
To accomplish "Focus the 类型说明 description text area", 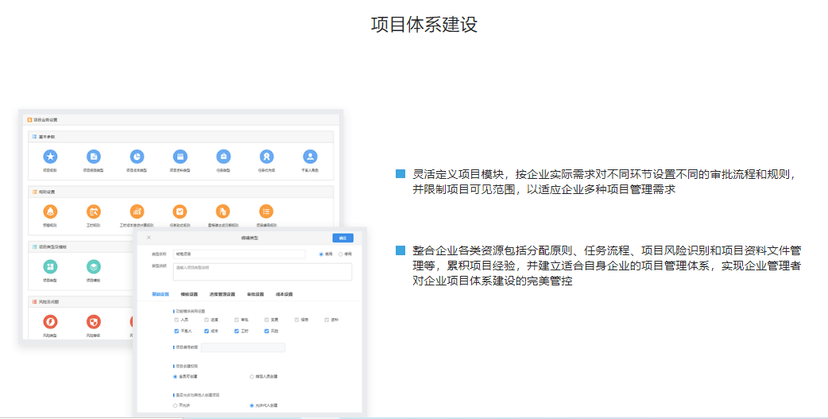I will pos(262,271).
